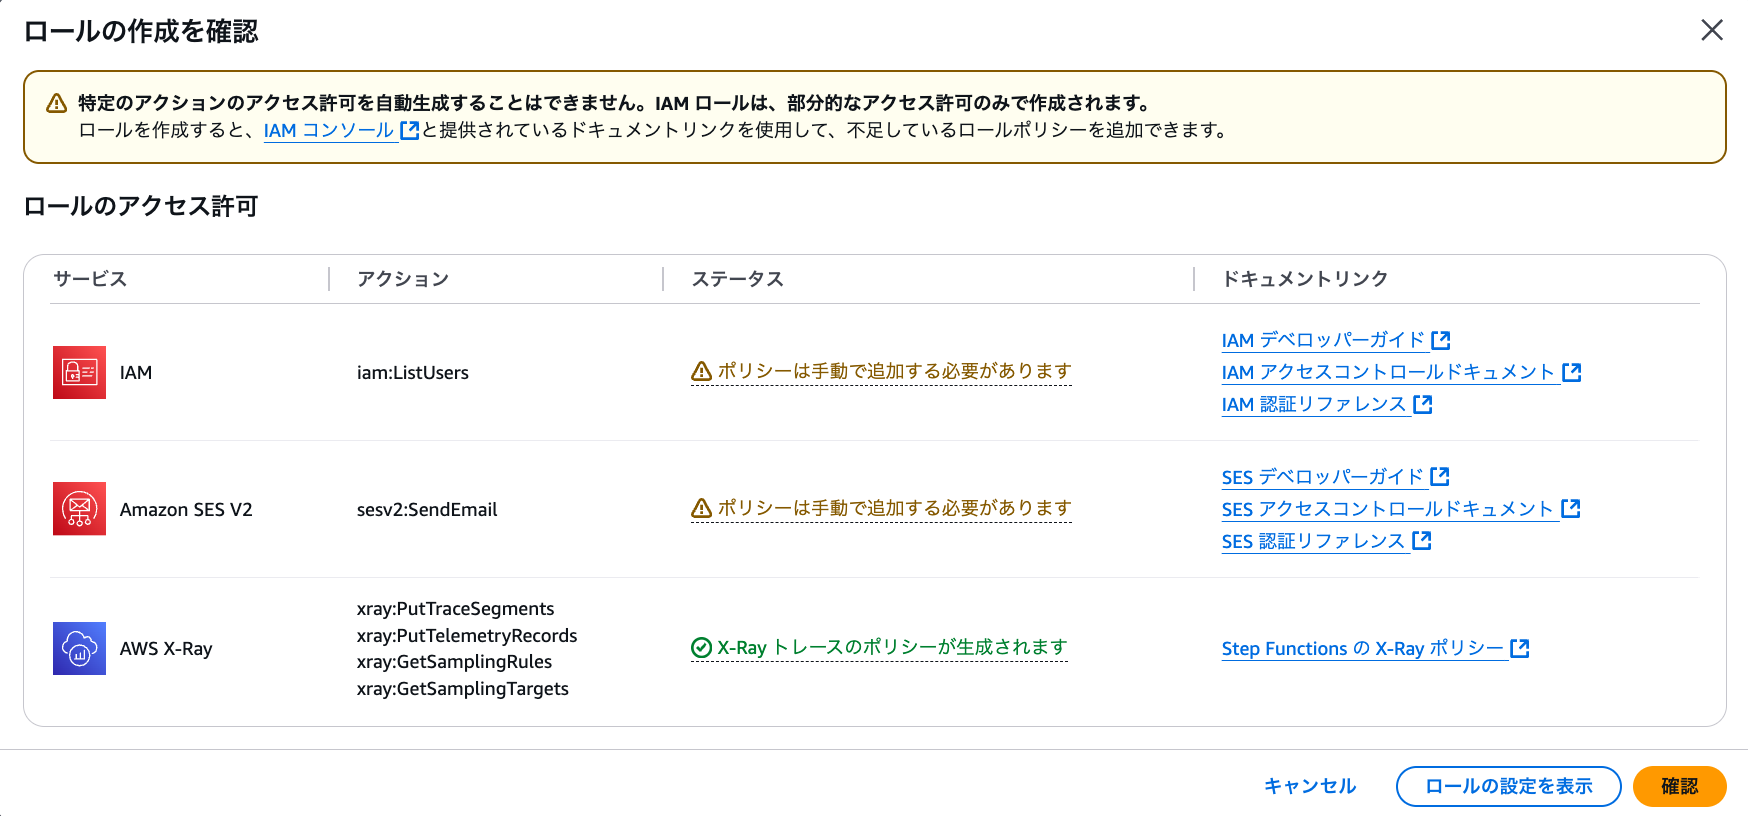Click external icon beside SES アクセスコントロールドキュメント

tap(1571, 508)
